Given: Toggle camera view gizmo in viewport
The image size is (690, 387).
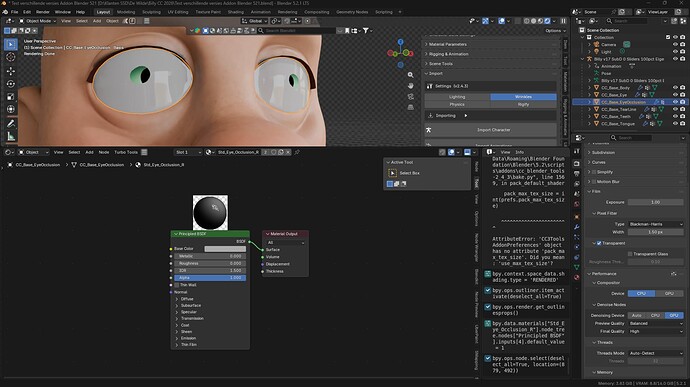Looking at the screenshot, I should click(x=411, y=96).
